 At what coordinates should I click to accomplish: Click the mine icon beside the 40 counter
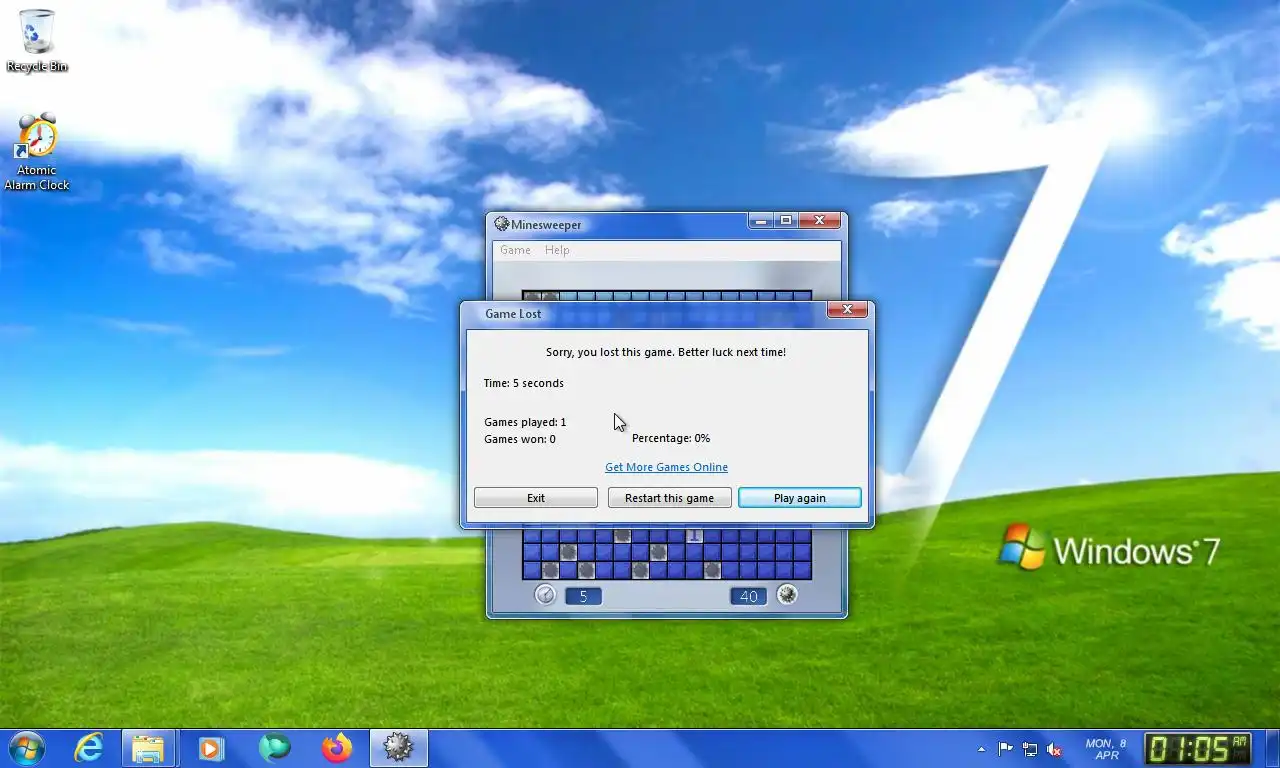787,595
